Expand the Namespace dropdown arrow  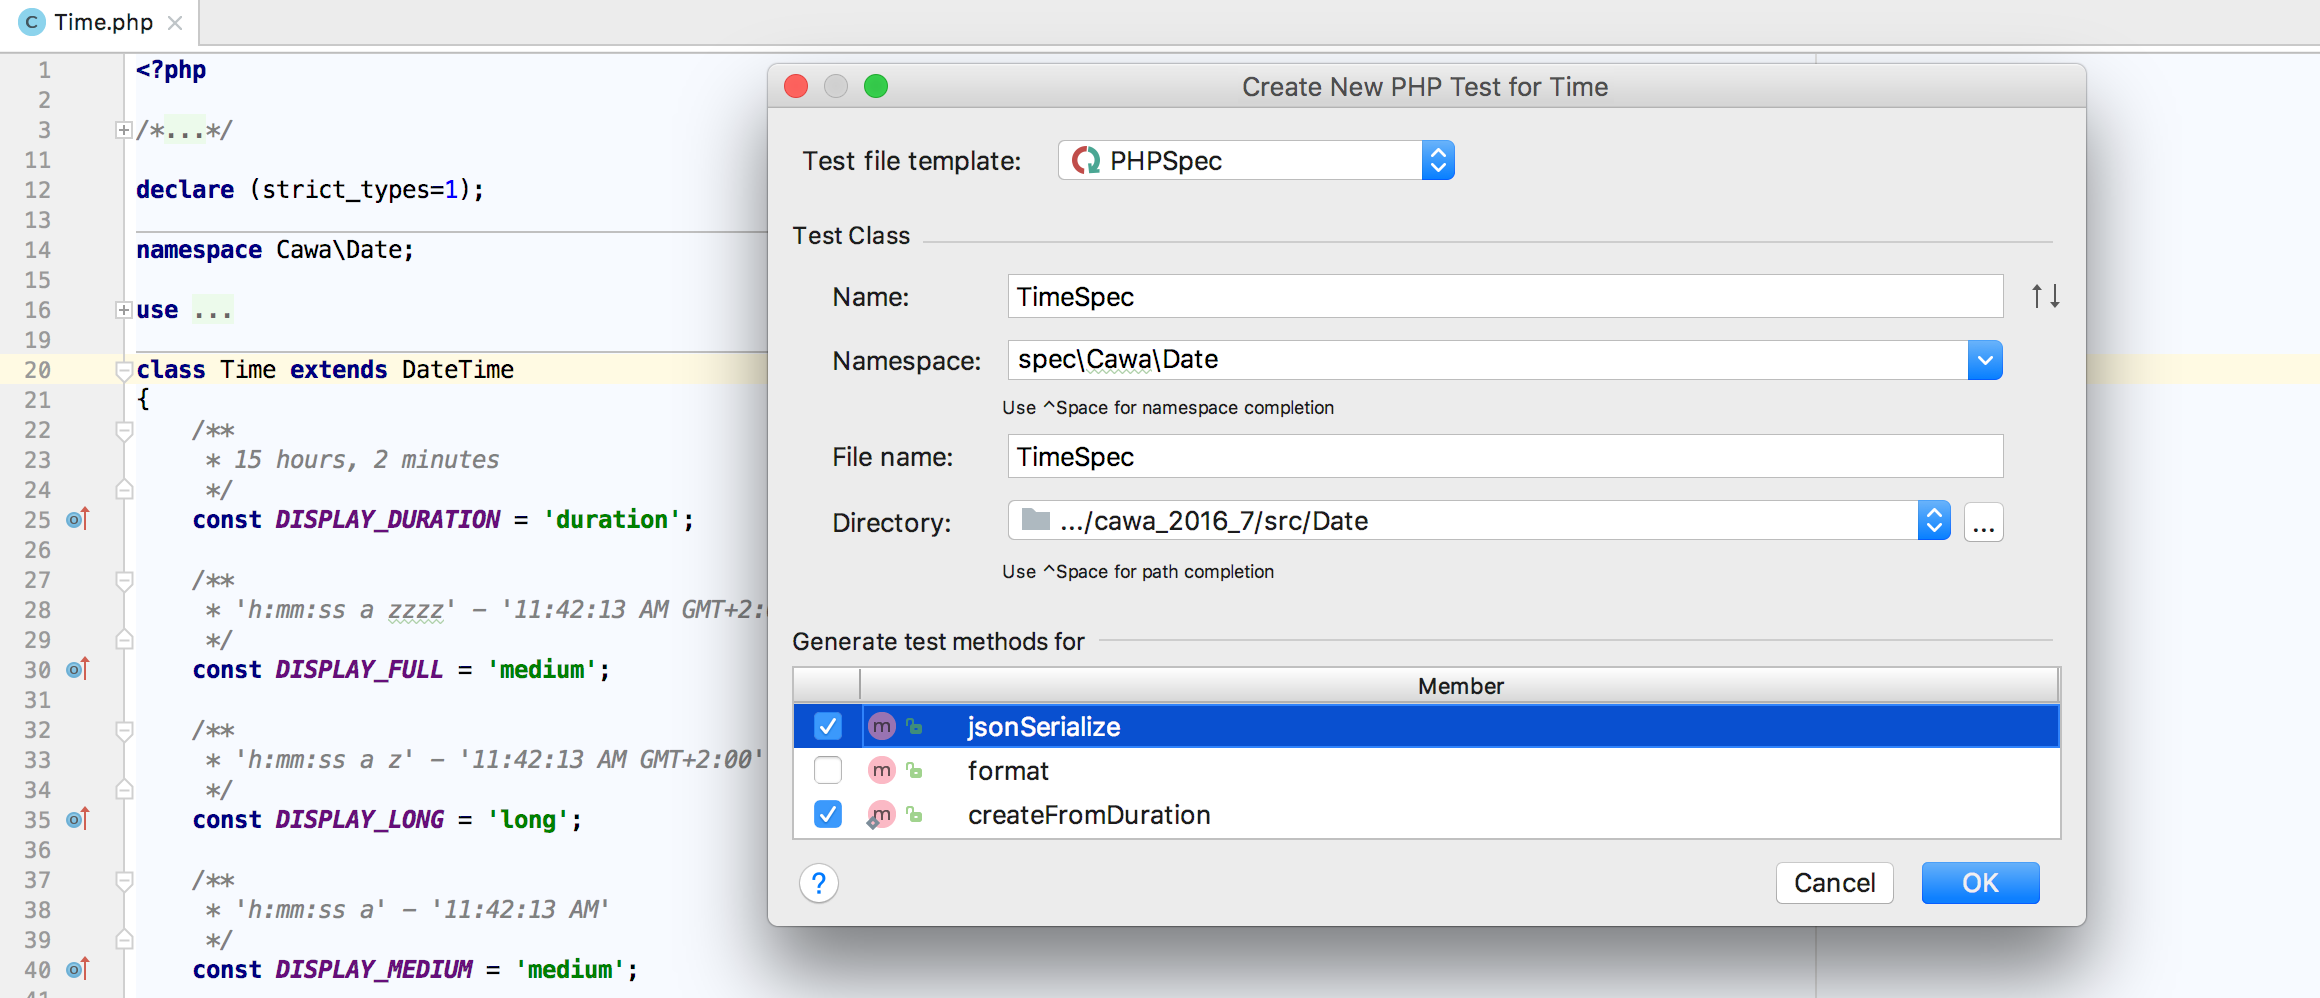[1985, 360]
